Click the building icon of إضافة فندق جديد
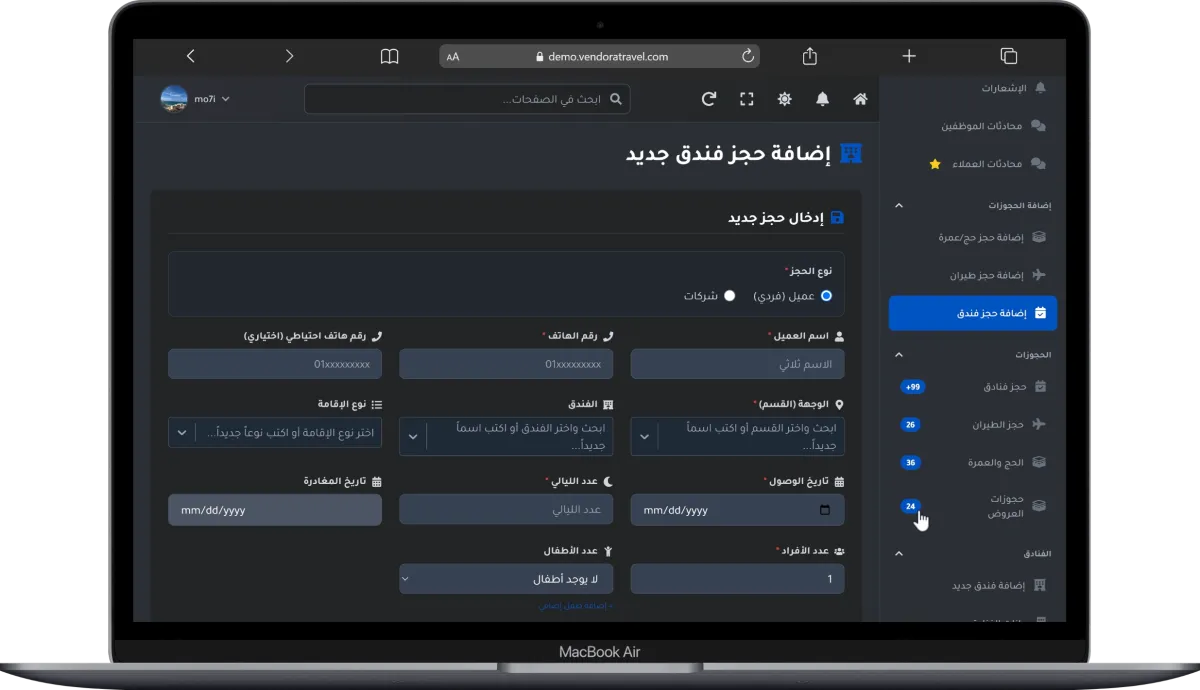Screen dimensions: 1200x690 (1039, 585)
